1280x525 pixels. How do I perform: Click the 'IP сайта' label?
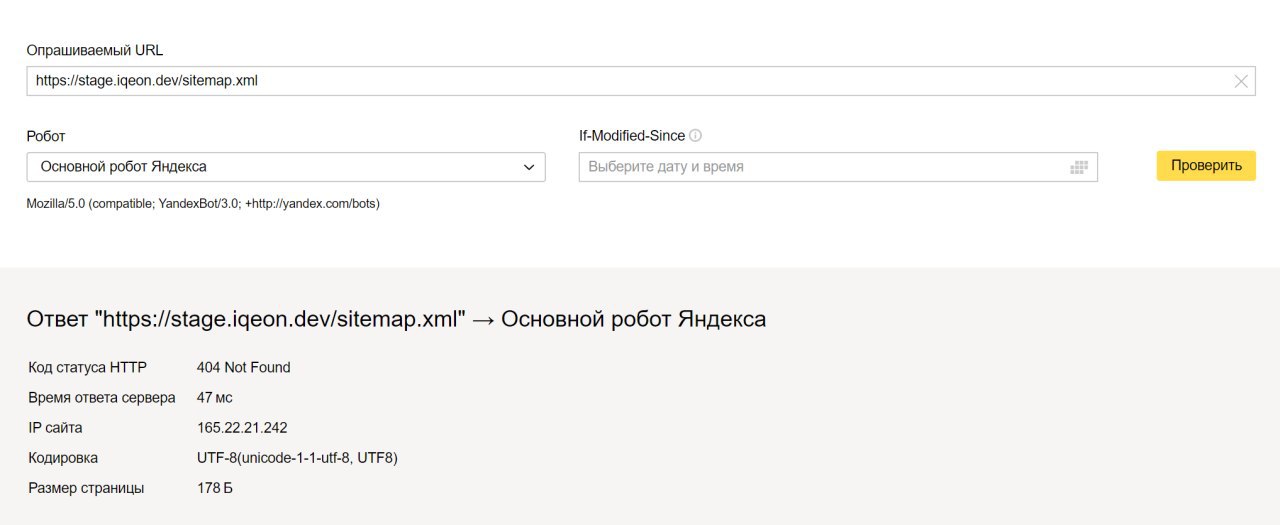click(56, 428)
